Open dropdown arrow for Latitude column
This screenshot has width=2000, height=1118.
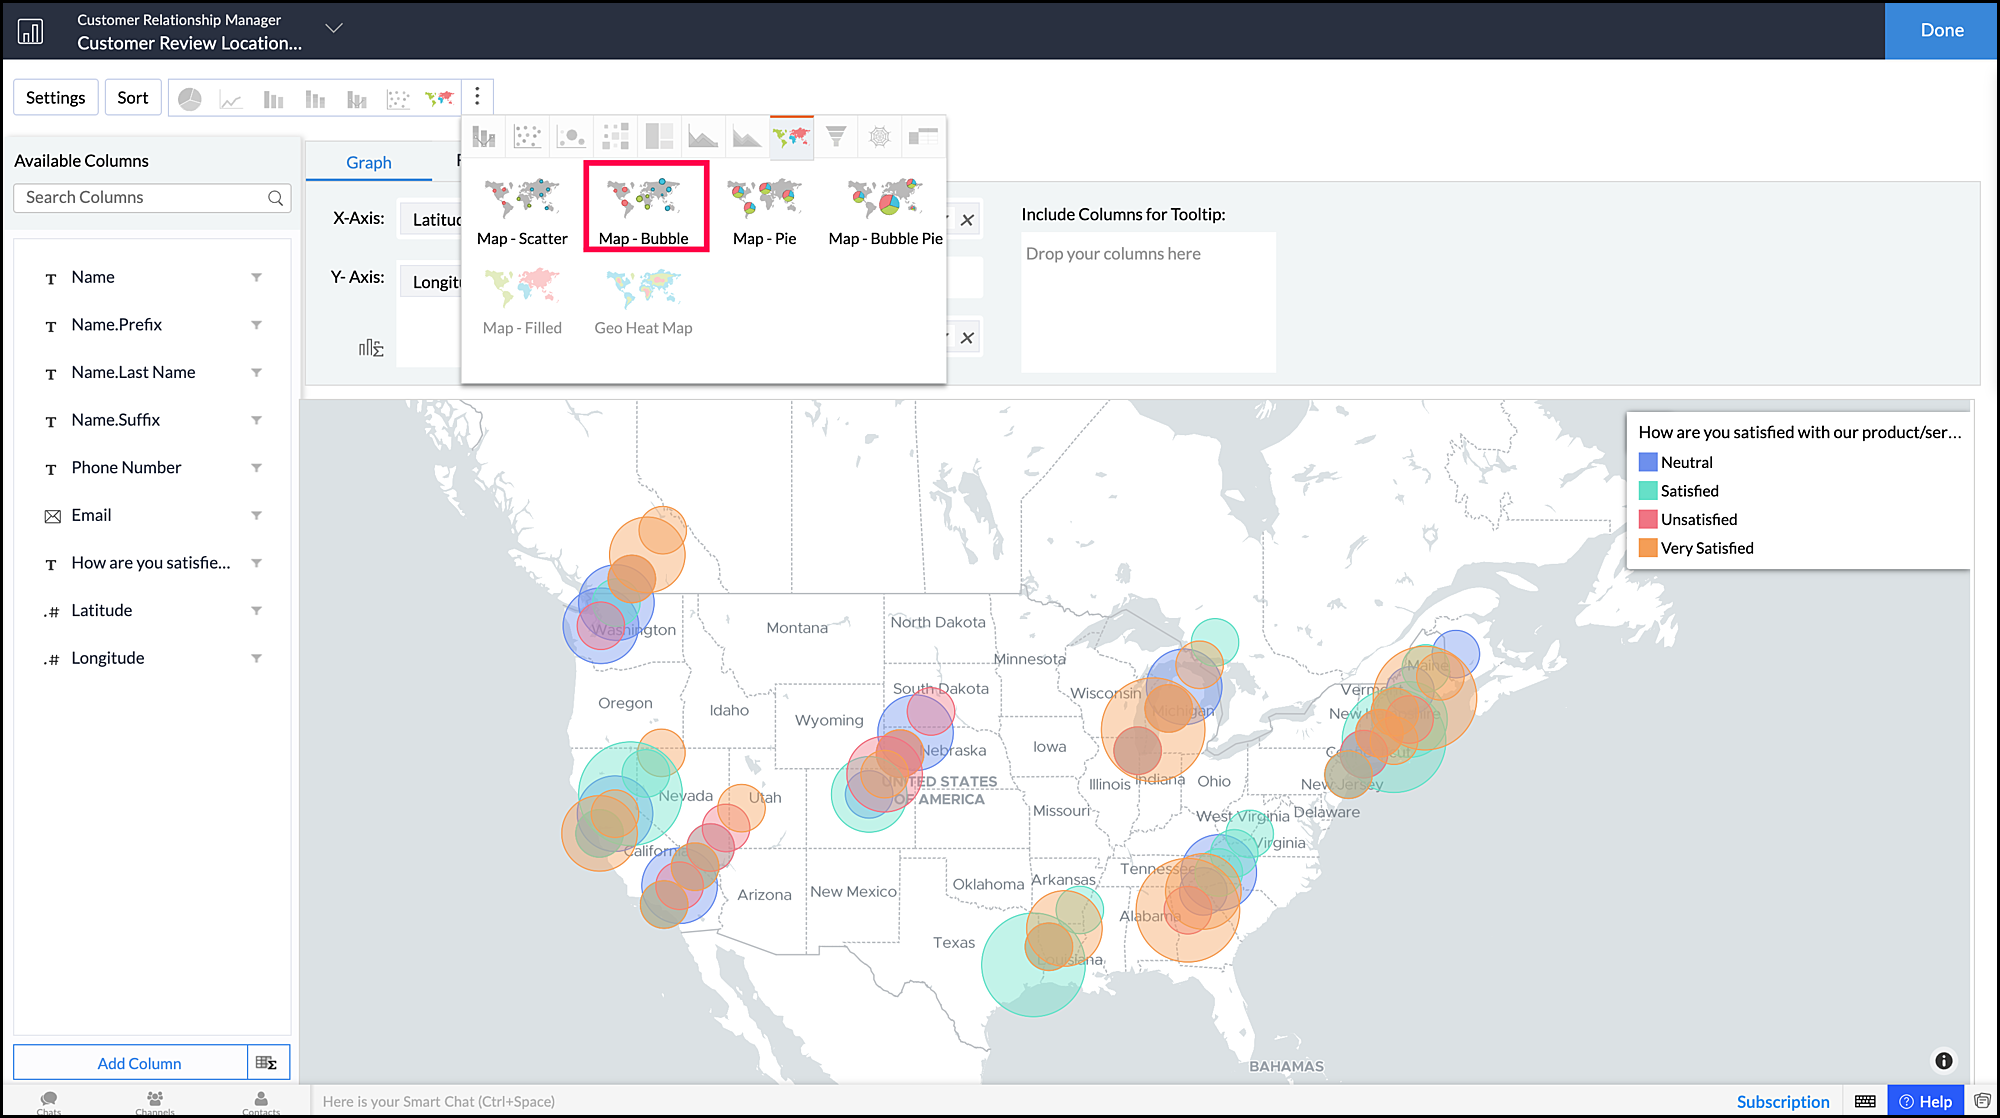click(x=256, y=610)
